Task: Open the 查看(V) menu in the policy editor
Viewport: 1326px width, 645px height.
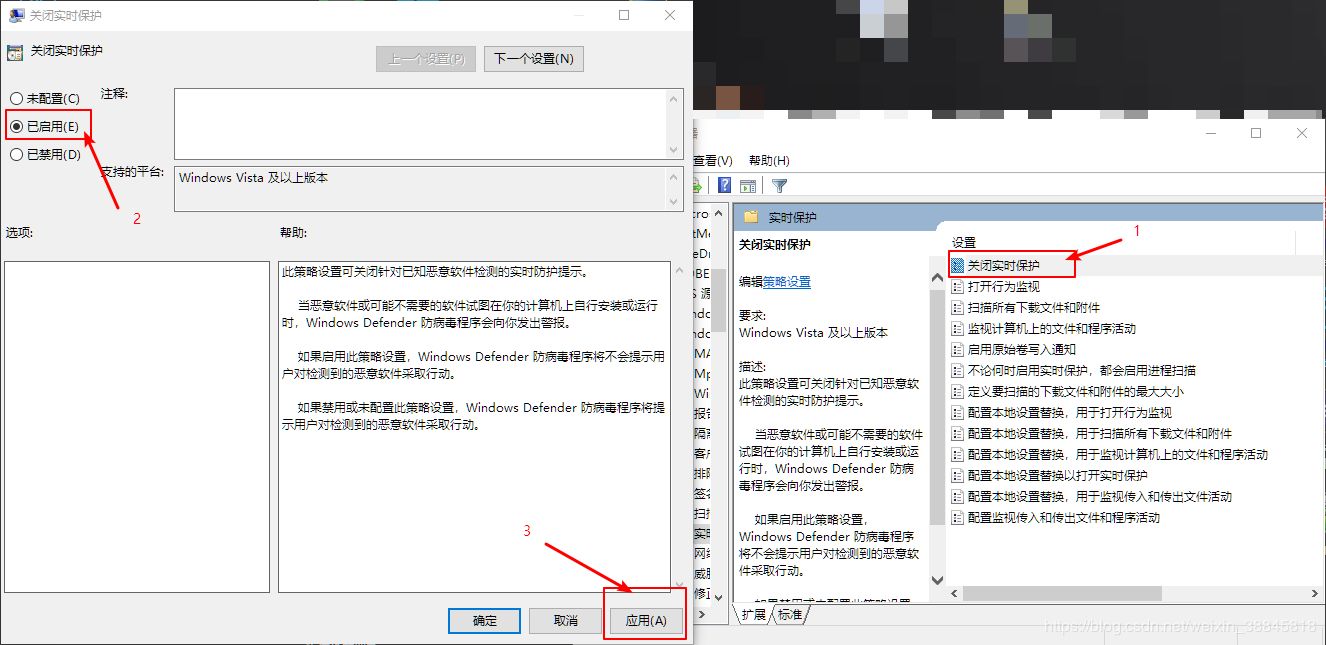Action: 714,160
